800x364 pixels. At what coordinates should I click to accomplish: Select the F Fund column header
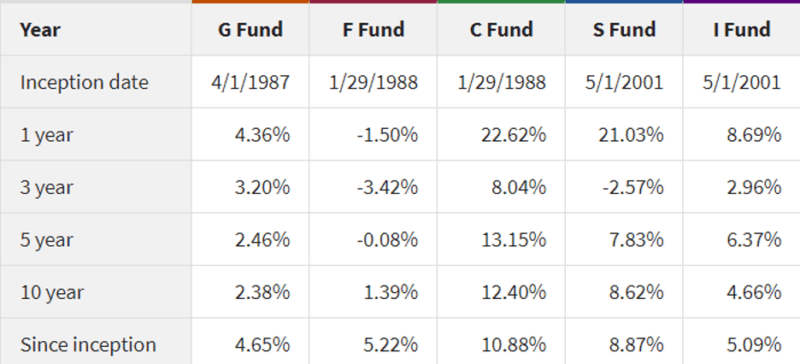pyautogui.click(x=373, y=30)
